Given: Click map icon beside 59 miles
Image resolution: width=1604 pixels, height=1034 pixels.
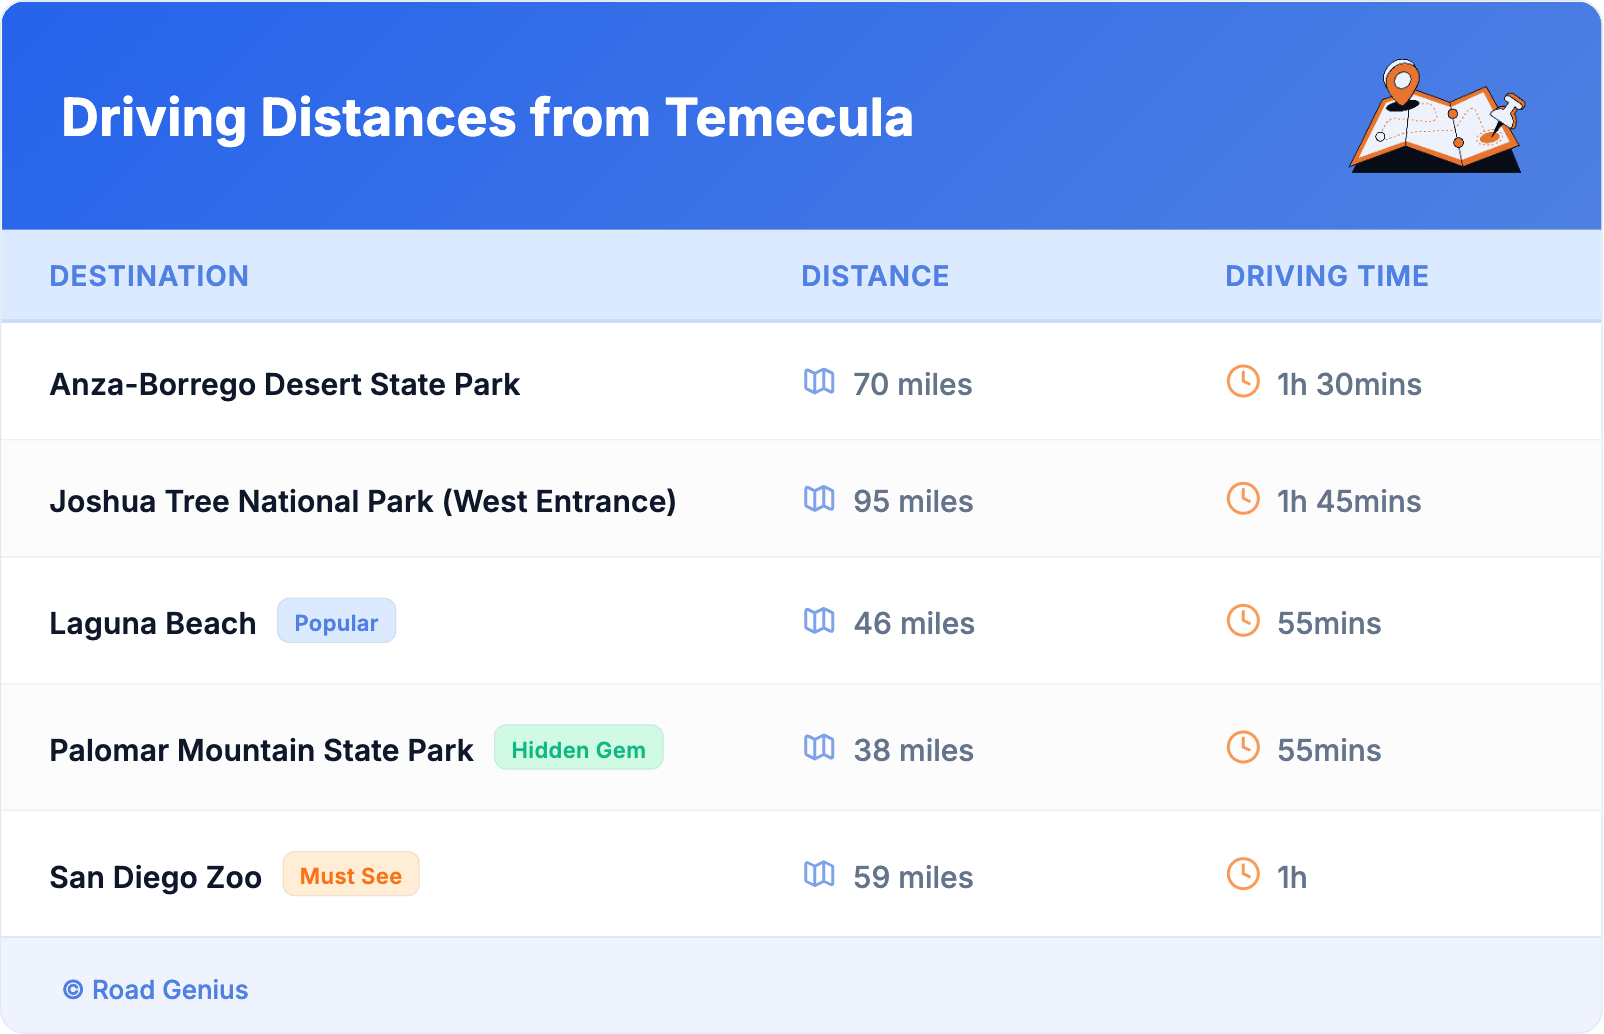Looking at the screenshot, I should [x=819, y=874].
